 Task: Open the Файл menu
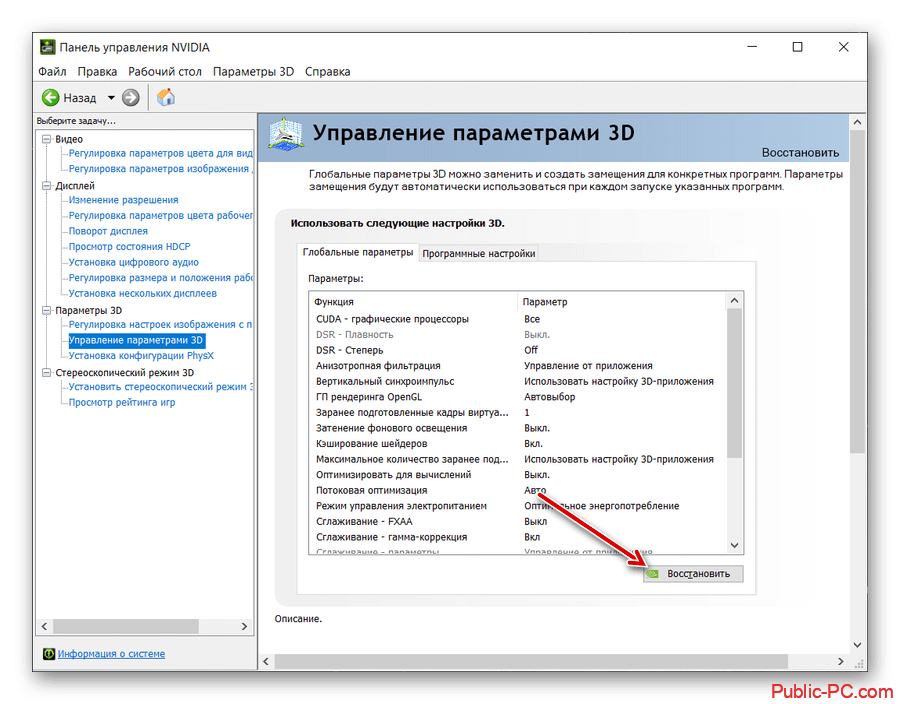pos(52,72)
